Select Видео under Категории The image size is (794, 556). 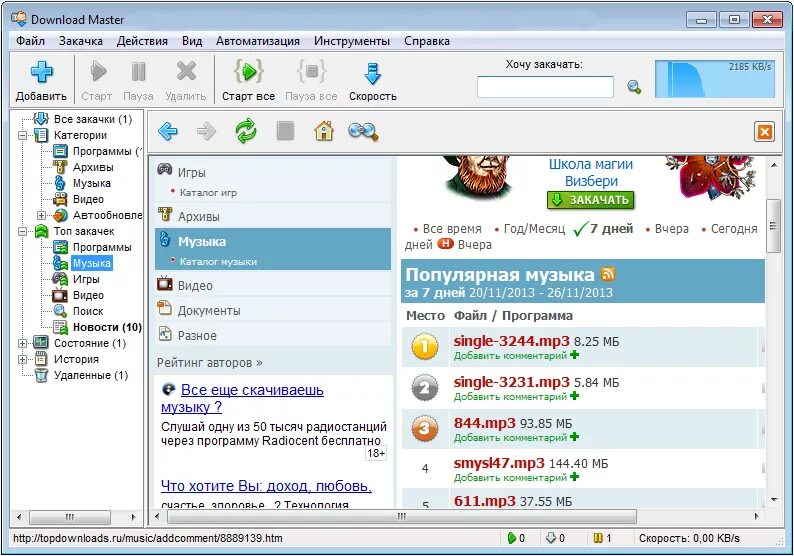click(x=88, y=199)
